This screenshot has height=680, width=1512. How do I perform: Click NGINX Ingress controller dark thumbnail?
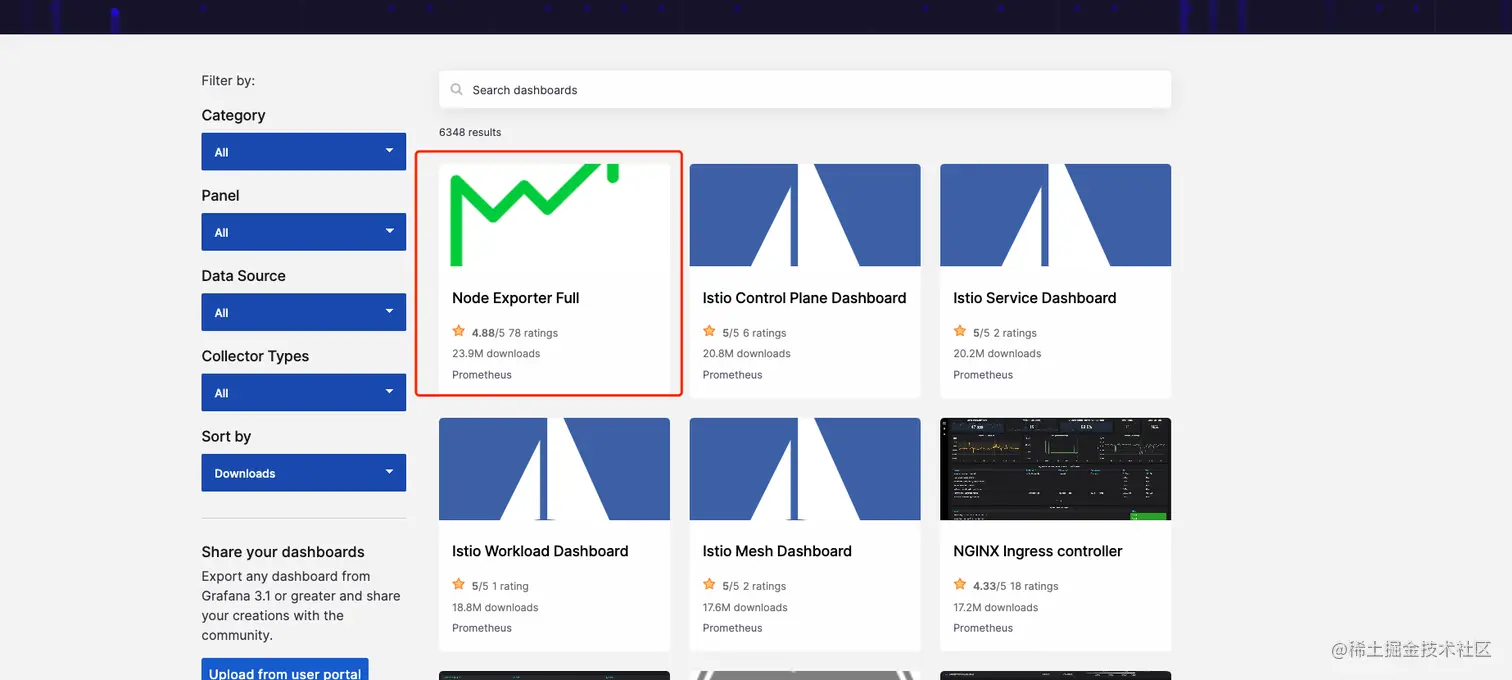(1056, 469)
